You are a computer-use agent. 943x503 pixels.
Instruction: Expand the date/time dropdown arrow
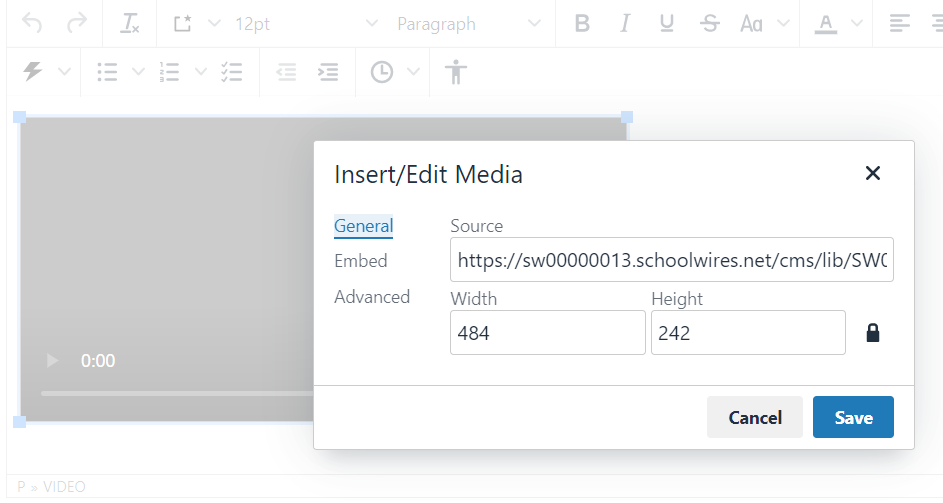(413, 72)
